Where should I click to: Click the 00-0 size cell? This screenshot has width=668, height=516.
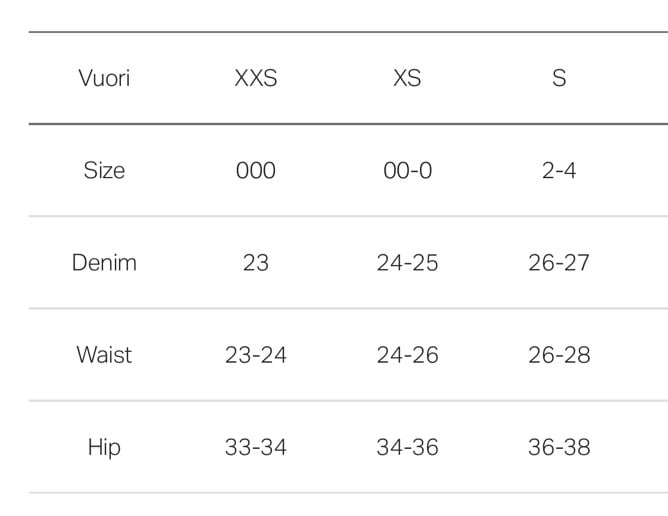(x=407, y=170)
